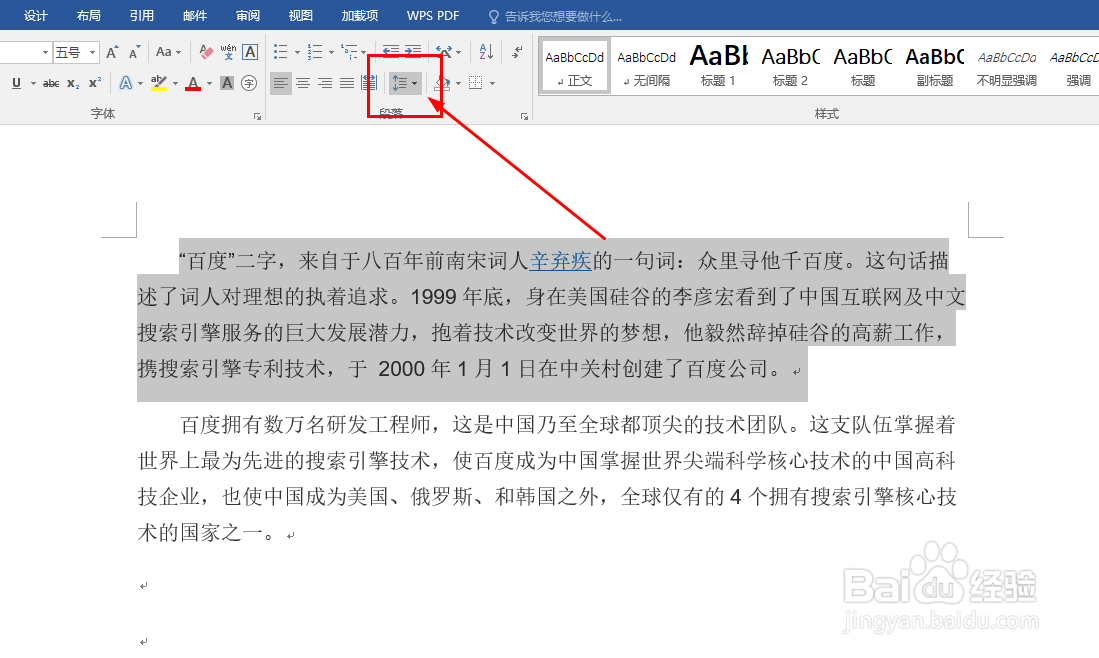1099x658 pixels.
Task: Follow the 辛弃疾 hyperlink in document
Action: (561, 261)
